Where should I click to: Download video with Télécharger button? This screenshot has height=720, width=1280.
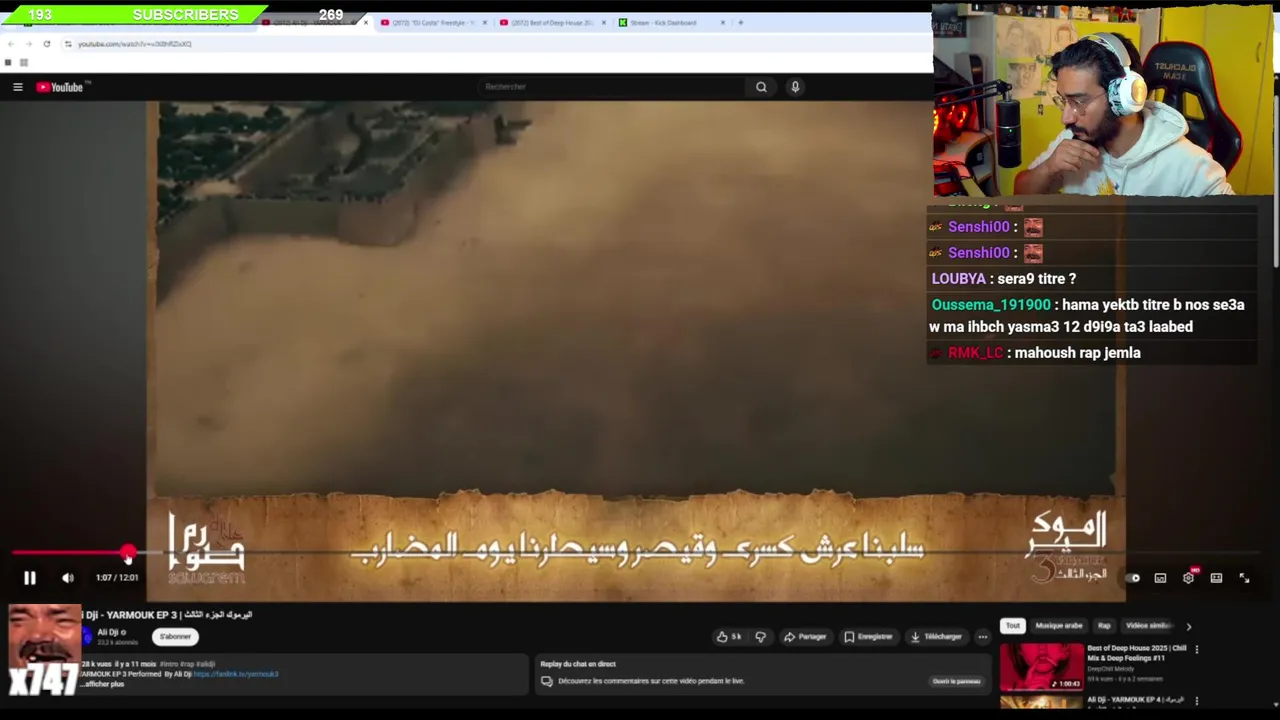pos(936,637)
